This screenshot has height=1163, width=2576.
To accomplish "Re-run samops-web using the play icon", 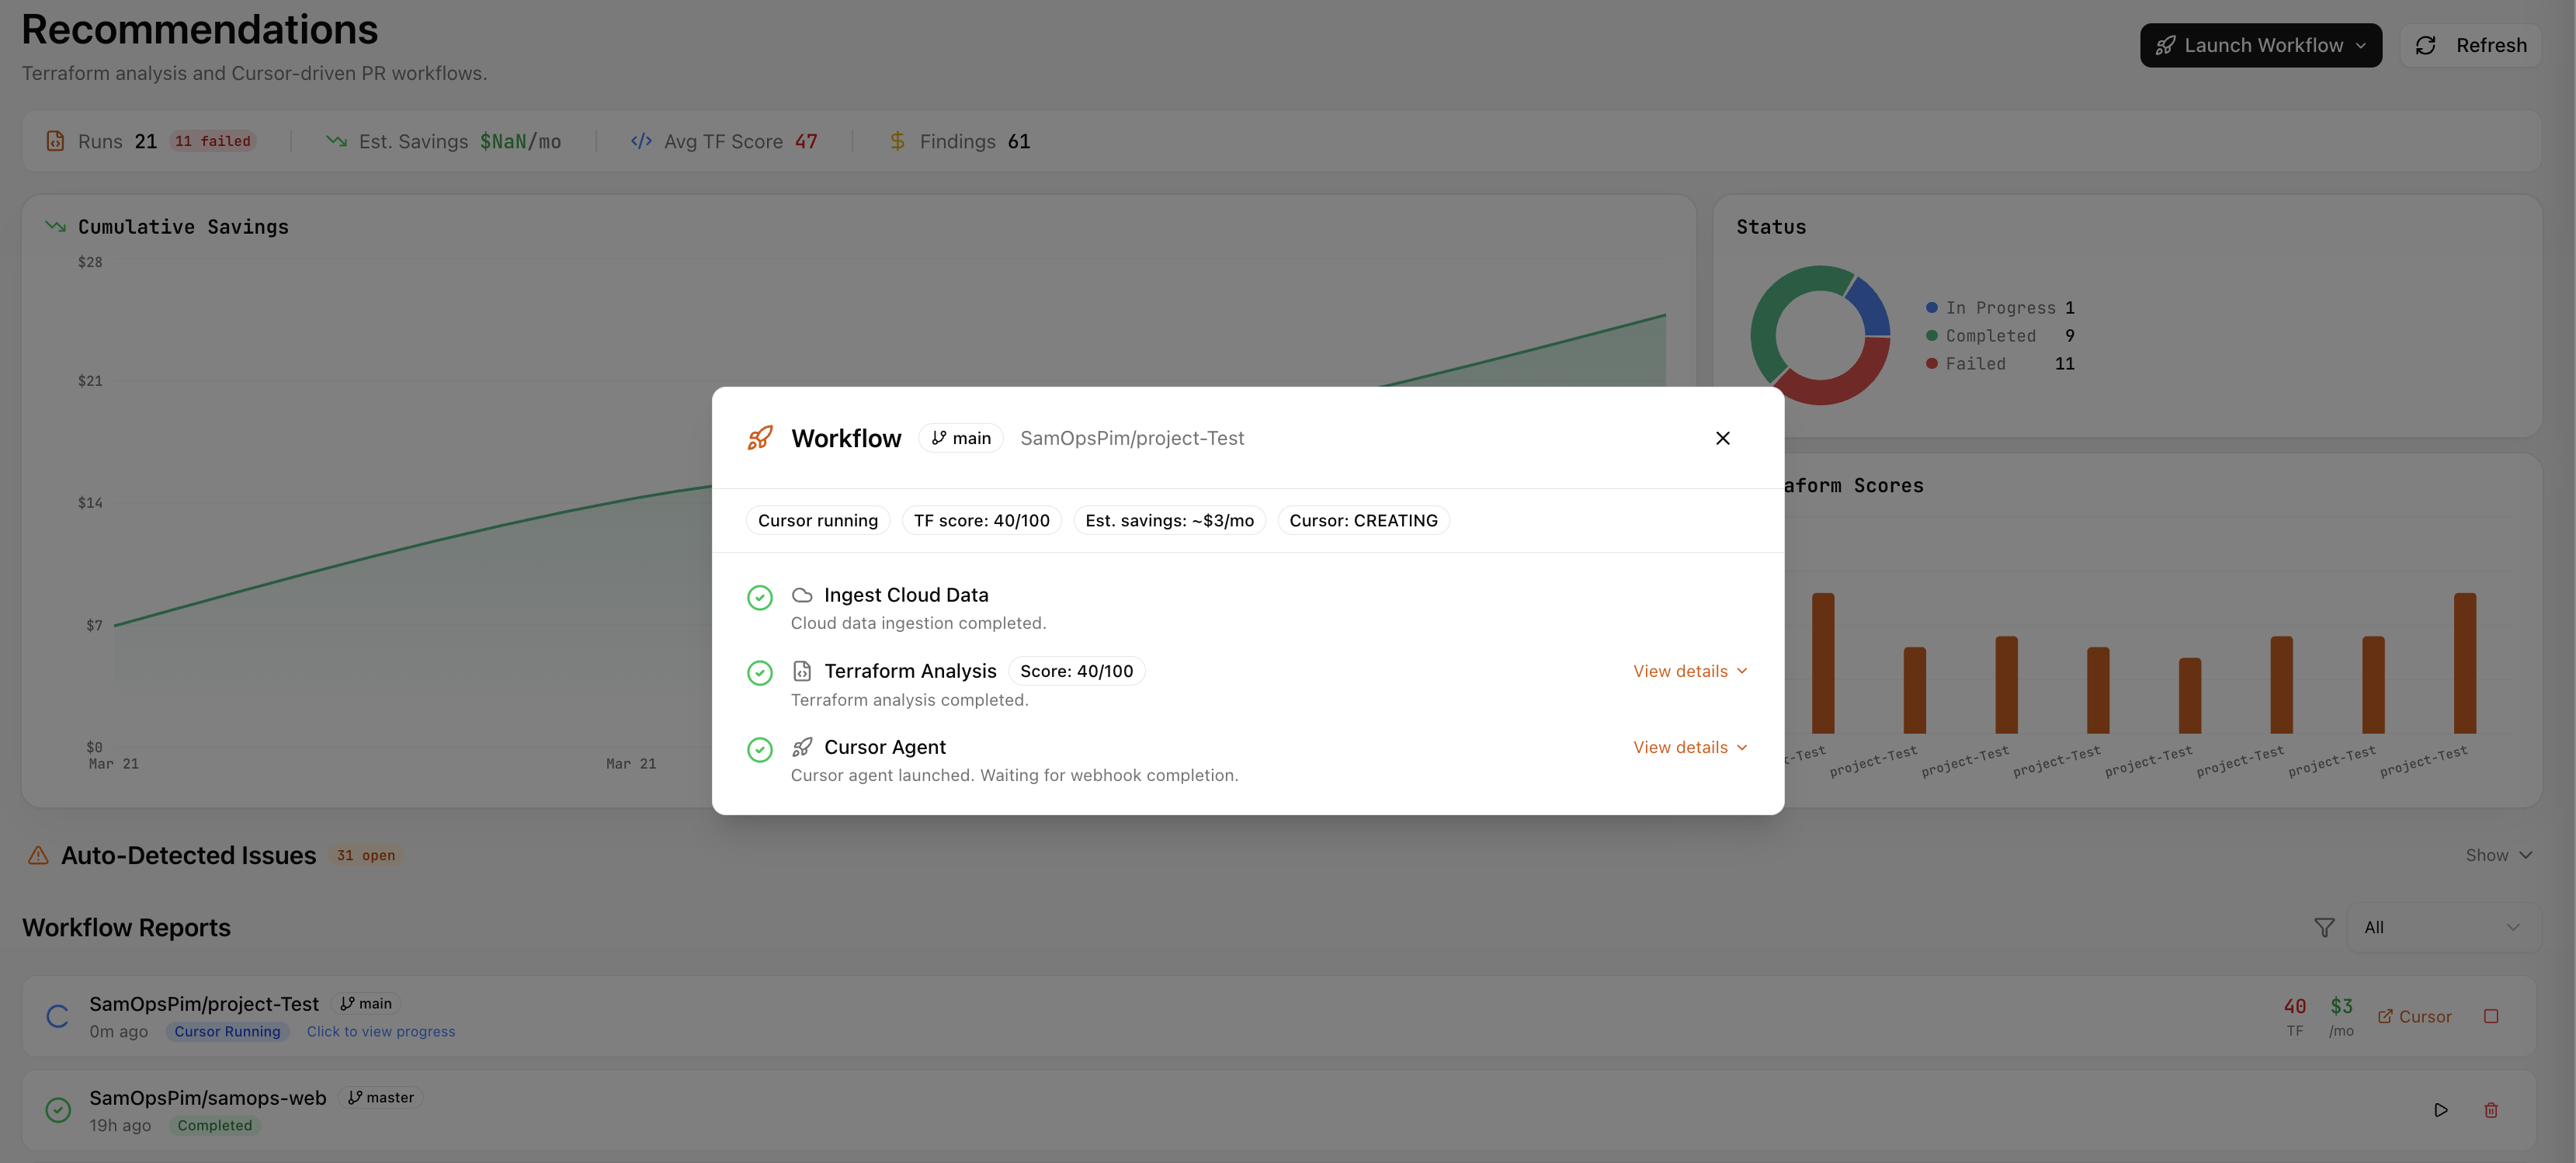I will (2440, 1110).
